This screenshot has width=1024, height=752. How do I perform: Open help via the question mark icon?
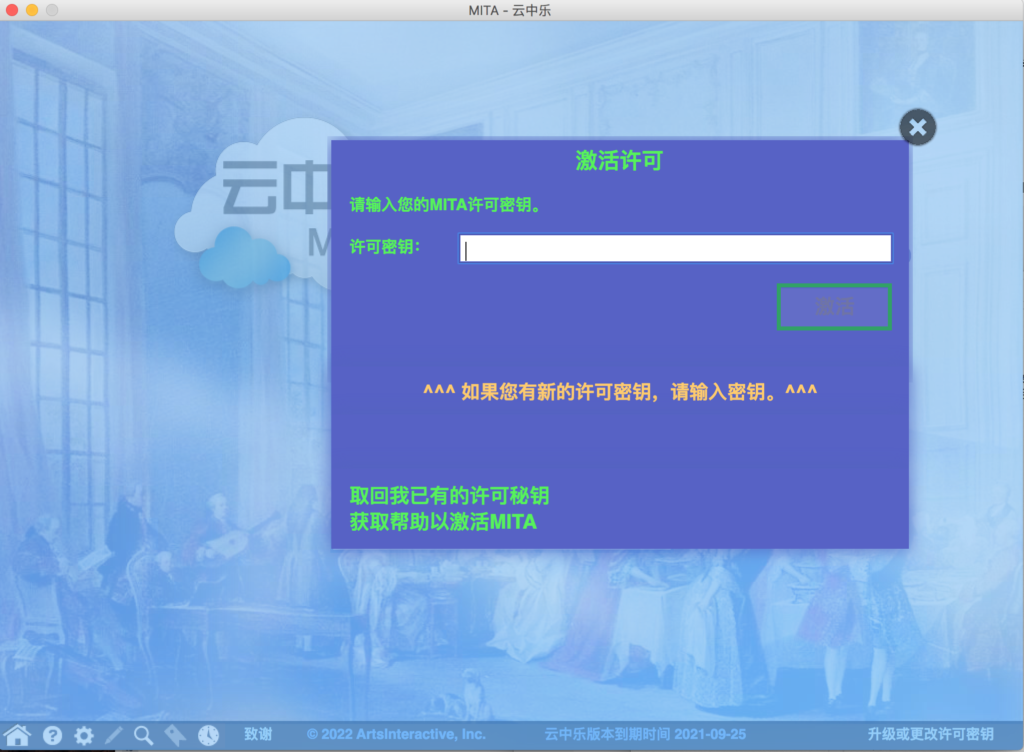pyautogui.click(x=52, y=735)
